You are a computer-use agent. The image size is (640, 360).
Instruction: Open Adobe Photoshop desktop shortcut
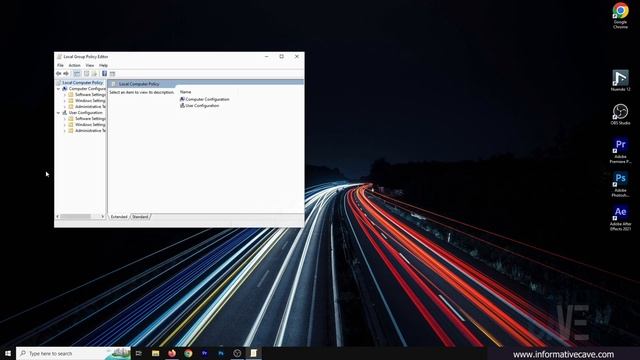620,184
